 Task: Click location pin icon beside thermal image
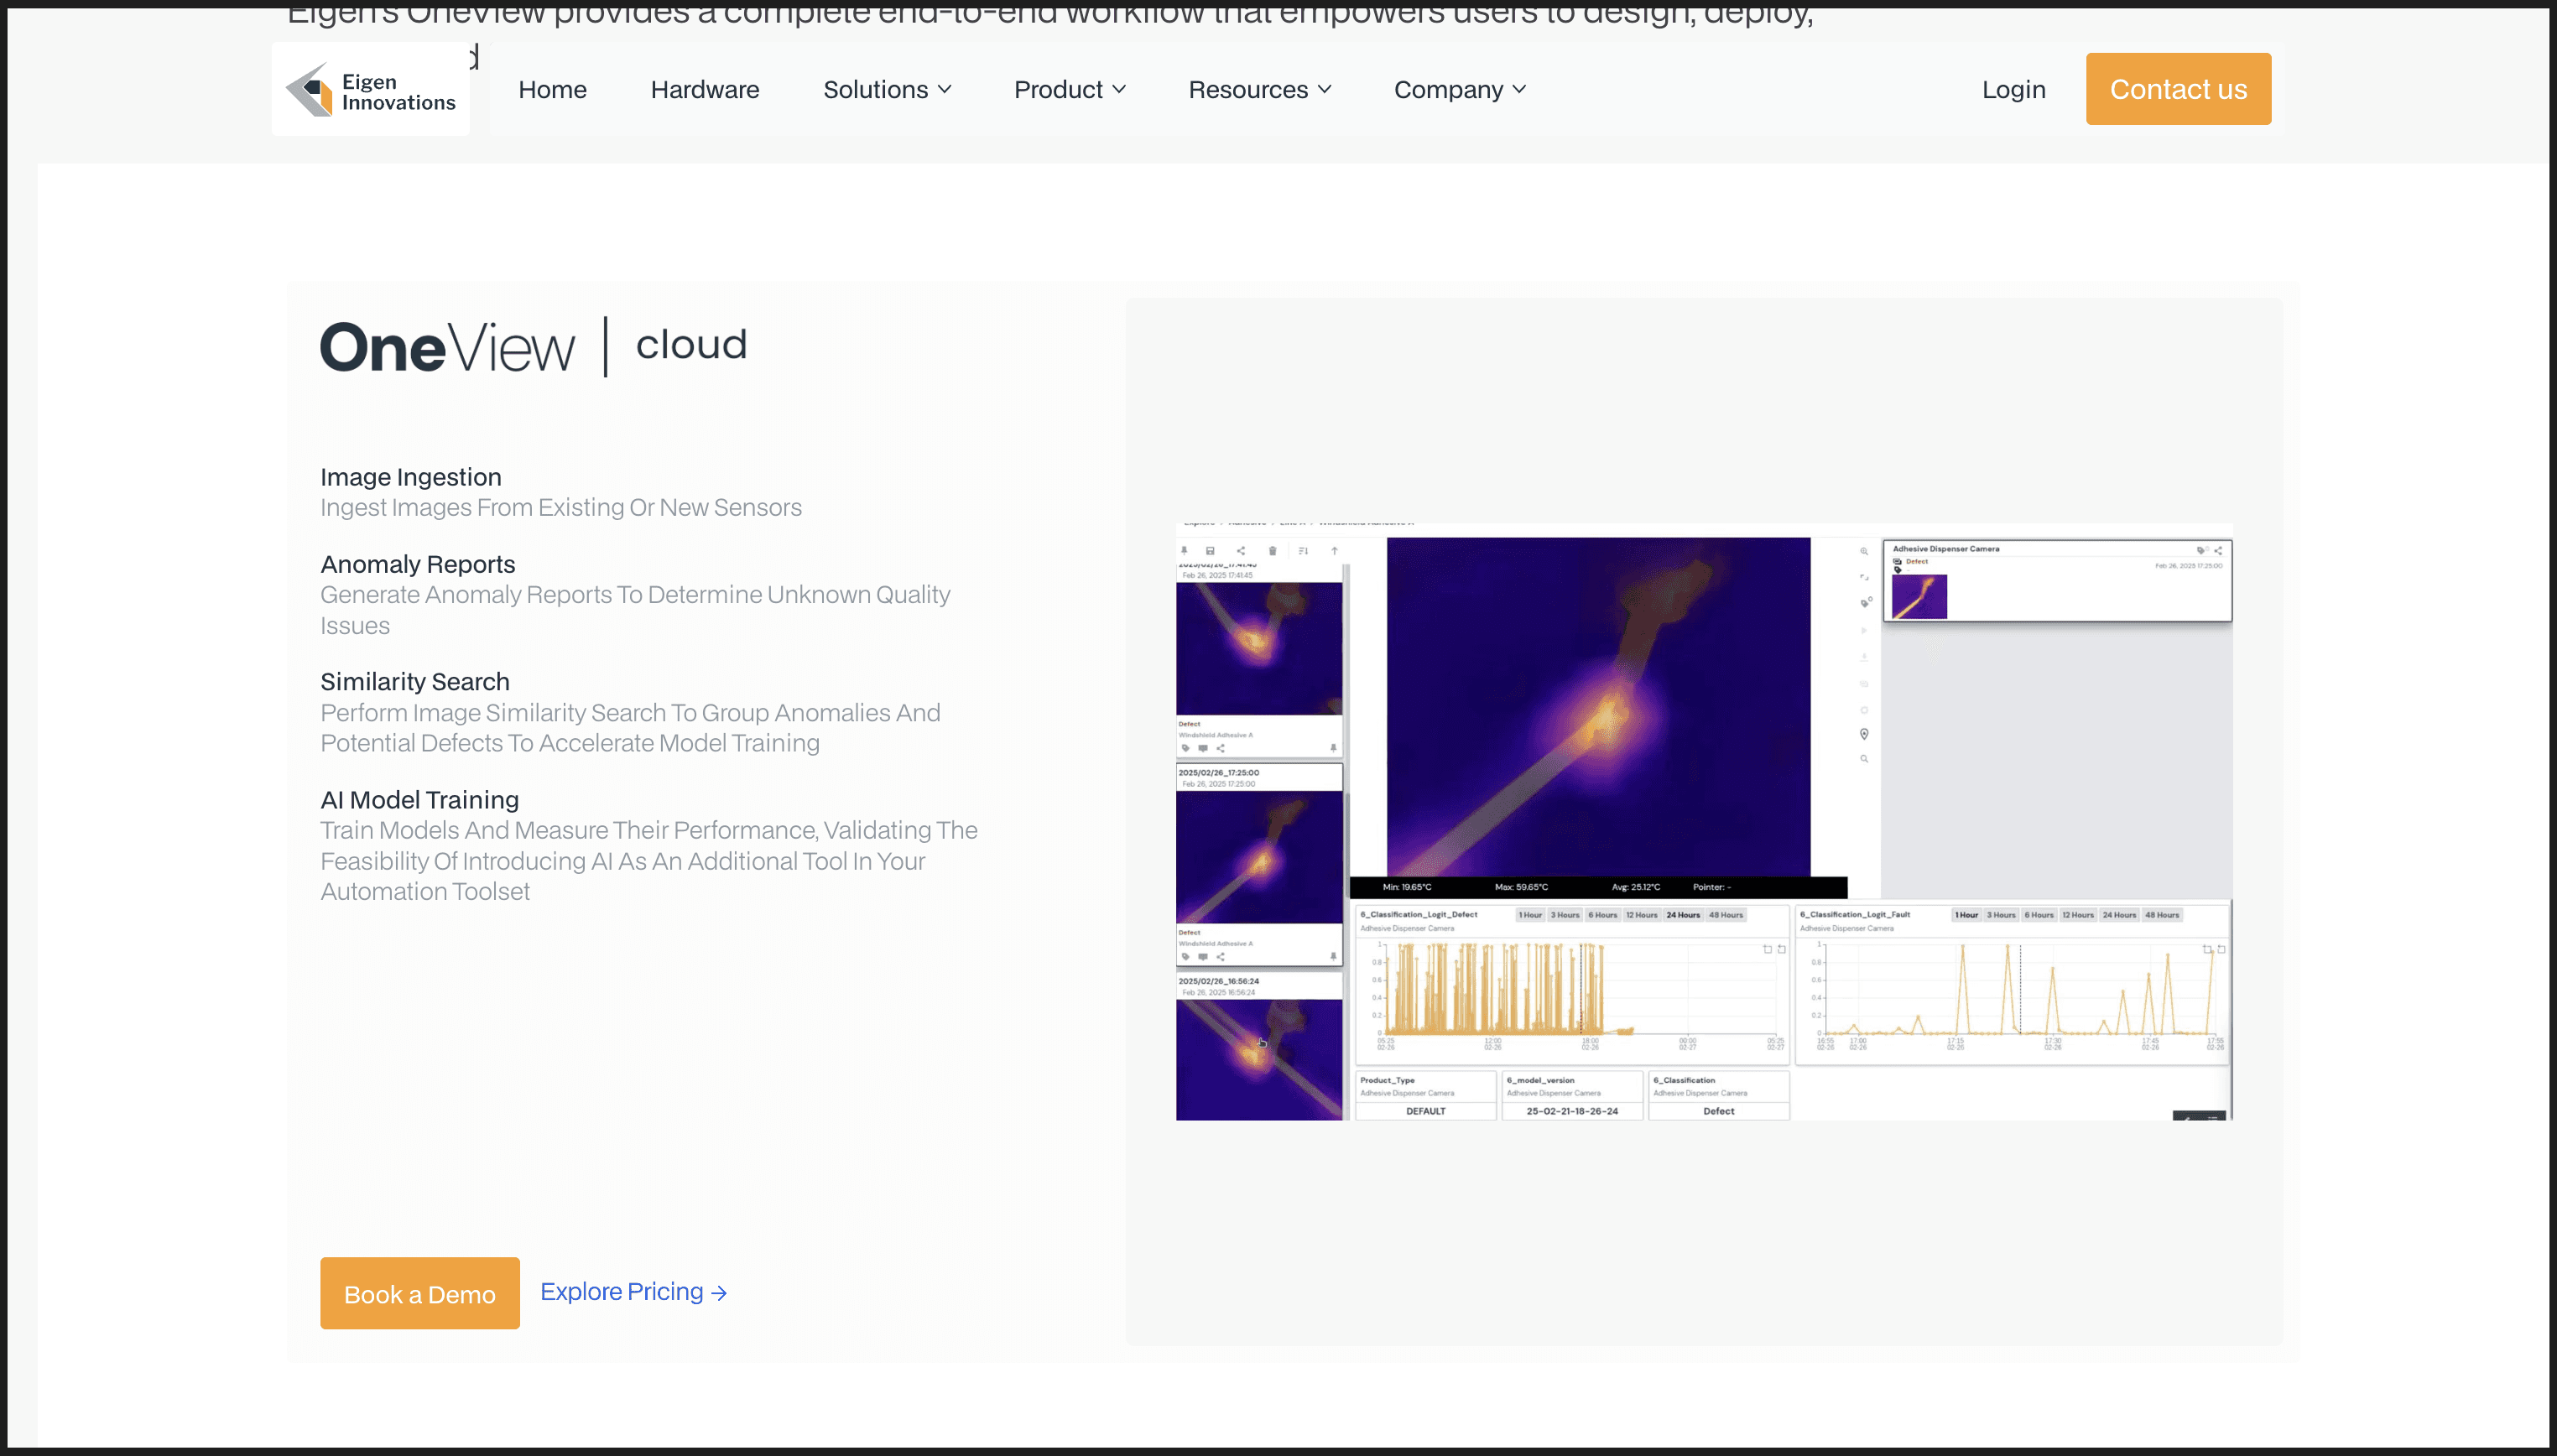pyautogui.click(x=1864, y=734)
